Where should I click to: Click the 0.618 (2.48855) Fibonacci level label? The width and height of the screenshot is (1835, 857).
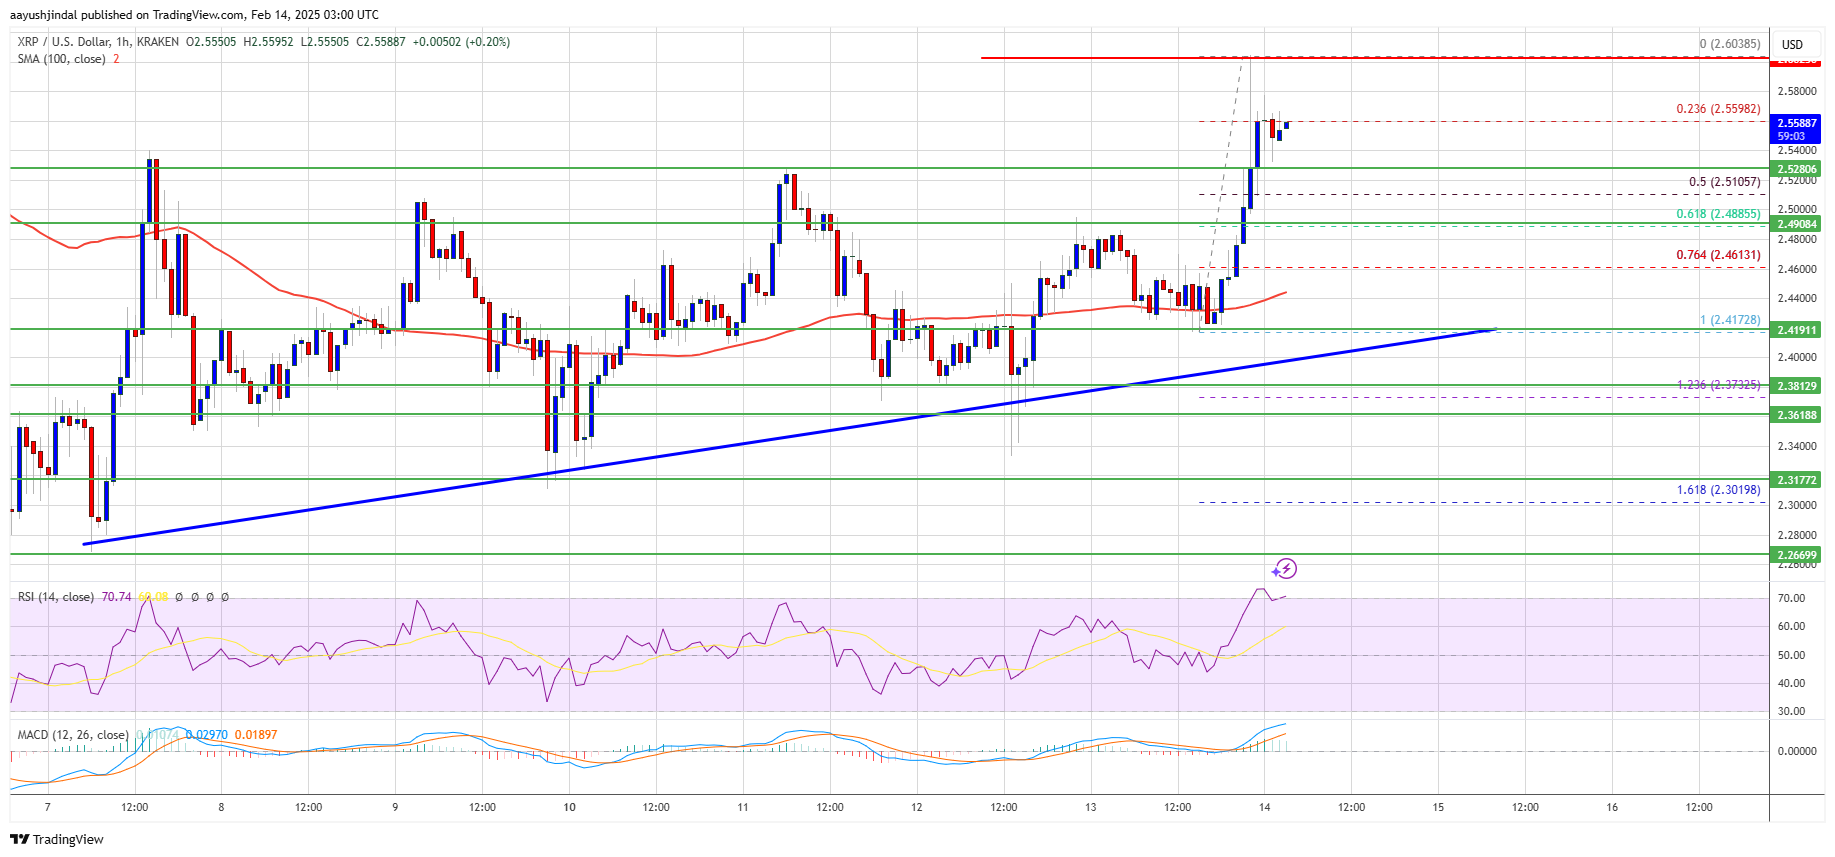[x=1718, y=214]
